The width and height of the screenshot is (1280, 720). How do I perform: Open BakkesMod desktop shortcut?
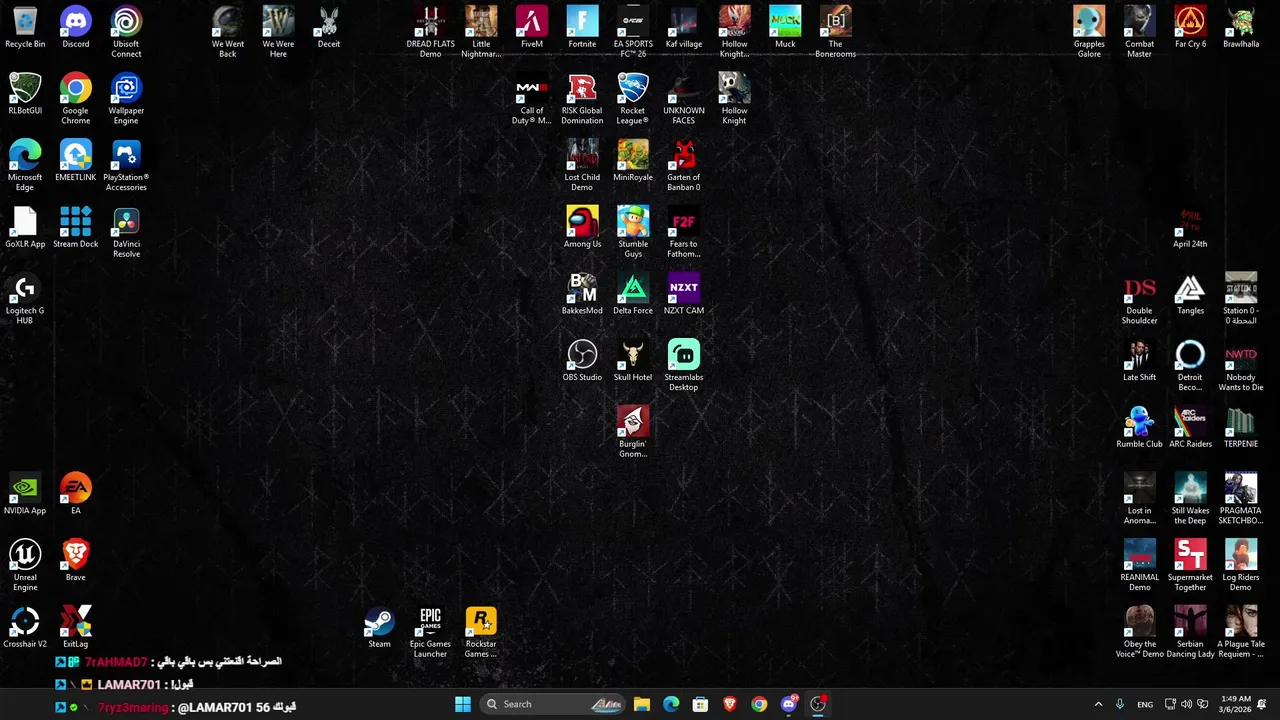(582, 294)
